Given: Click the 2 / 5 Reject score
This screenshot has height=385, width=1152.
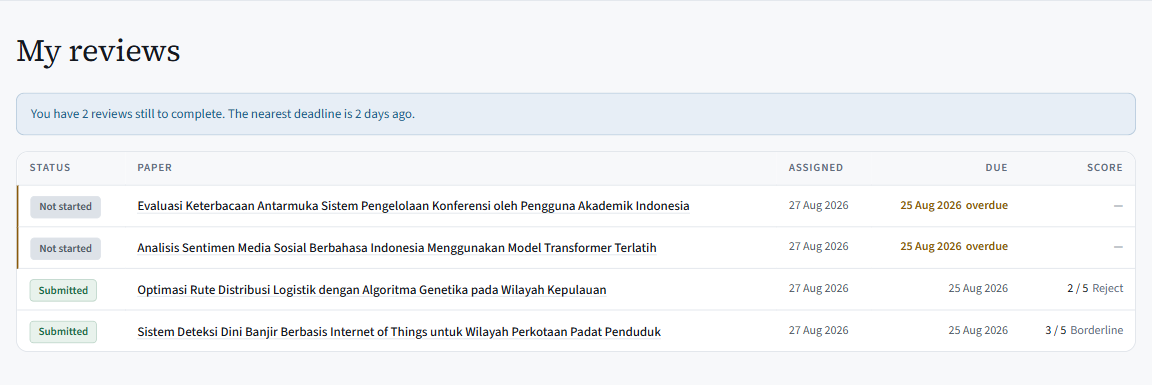Looking at the screenshot, I should 1095,289.
